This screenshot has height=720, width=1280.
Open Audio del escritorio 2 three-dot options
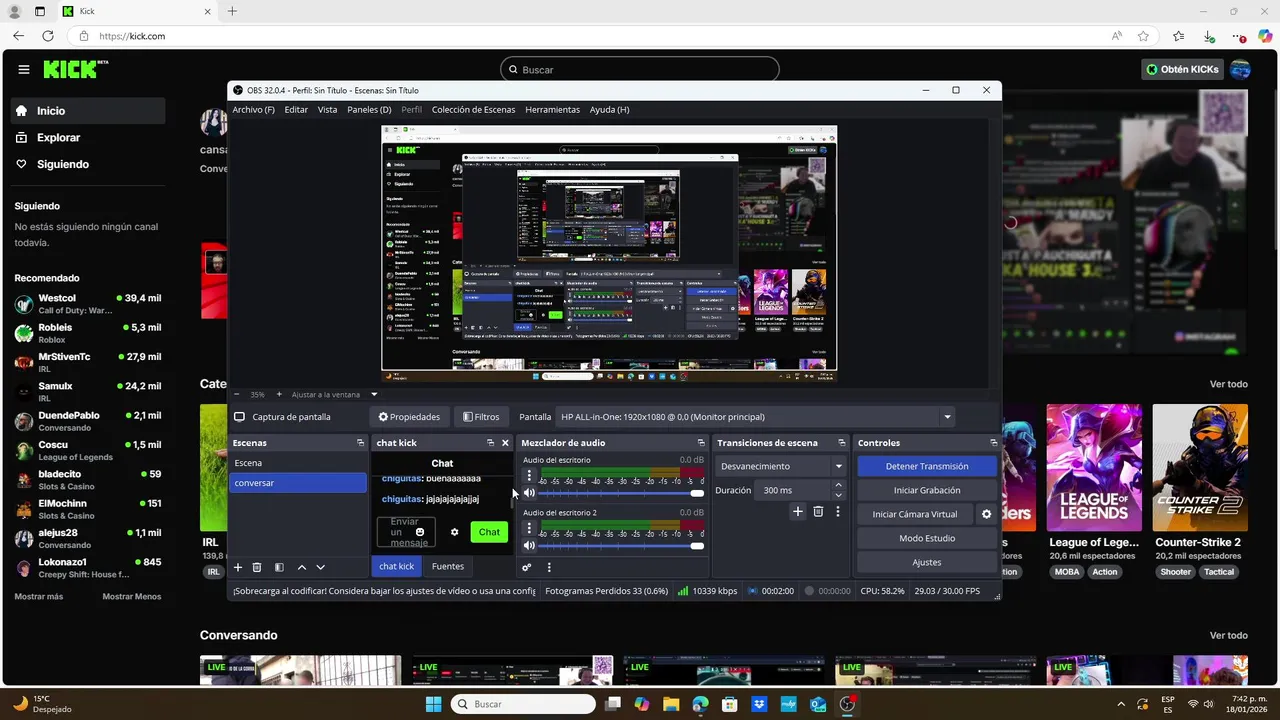(529, 528)
